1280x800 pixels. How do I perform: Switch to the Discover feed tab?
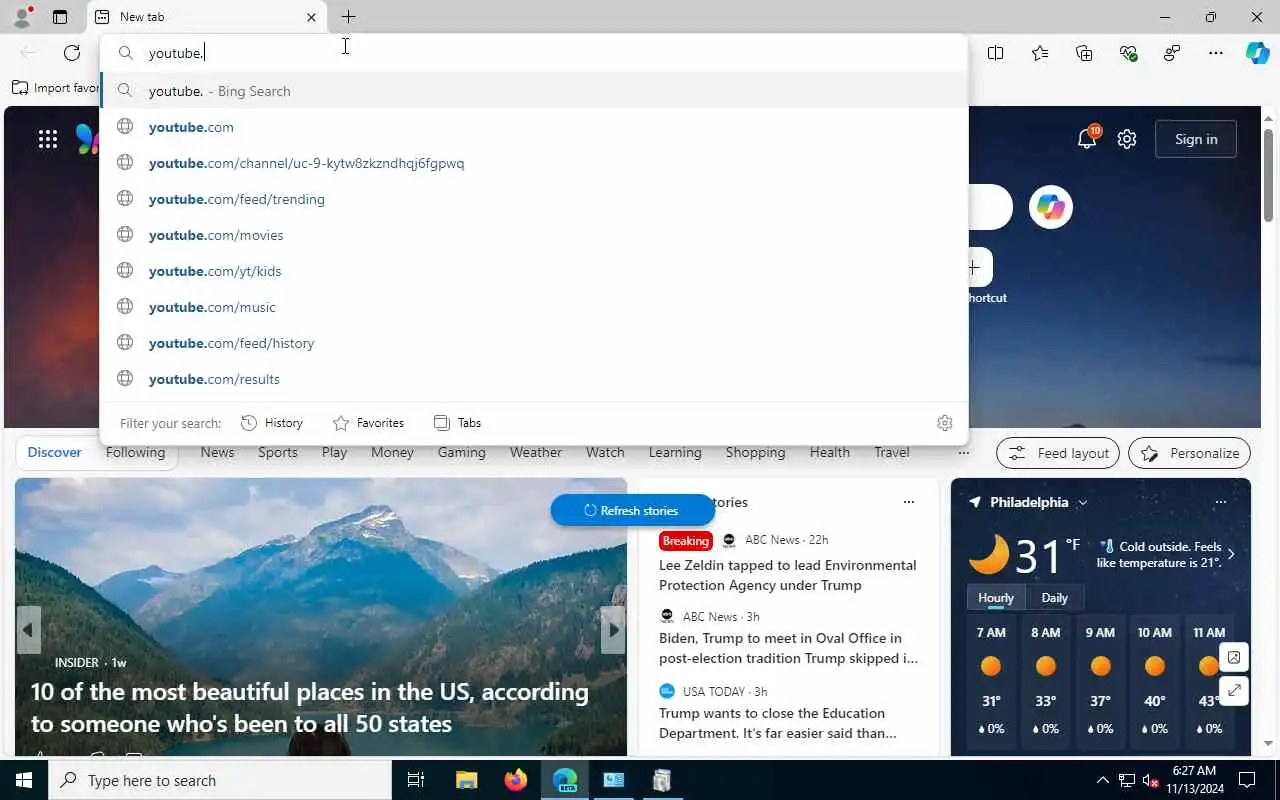click(x=54, y=453)
